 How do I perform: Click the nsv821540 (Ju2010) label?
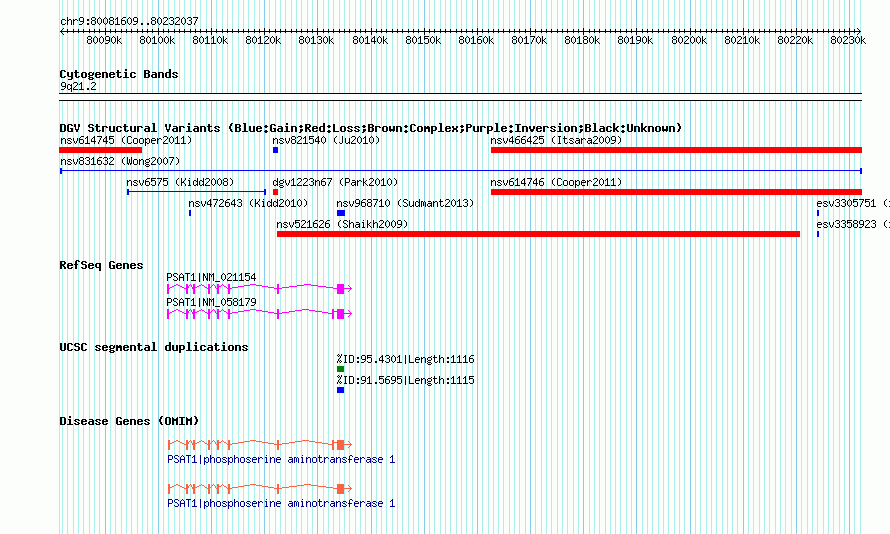pos(326,140)
